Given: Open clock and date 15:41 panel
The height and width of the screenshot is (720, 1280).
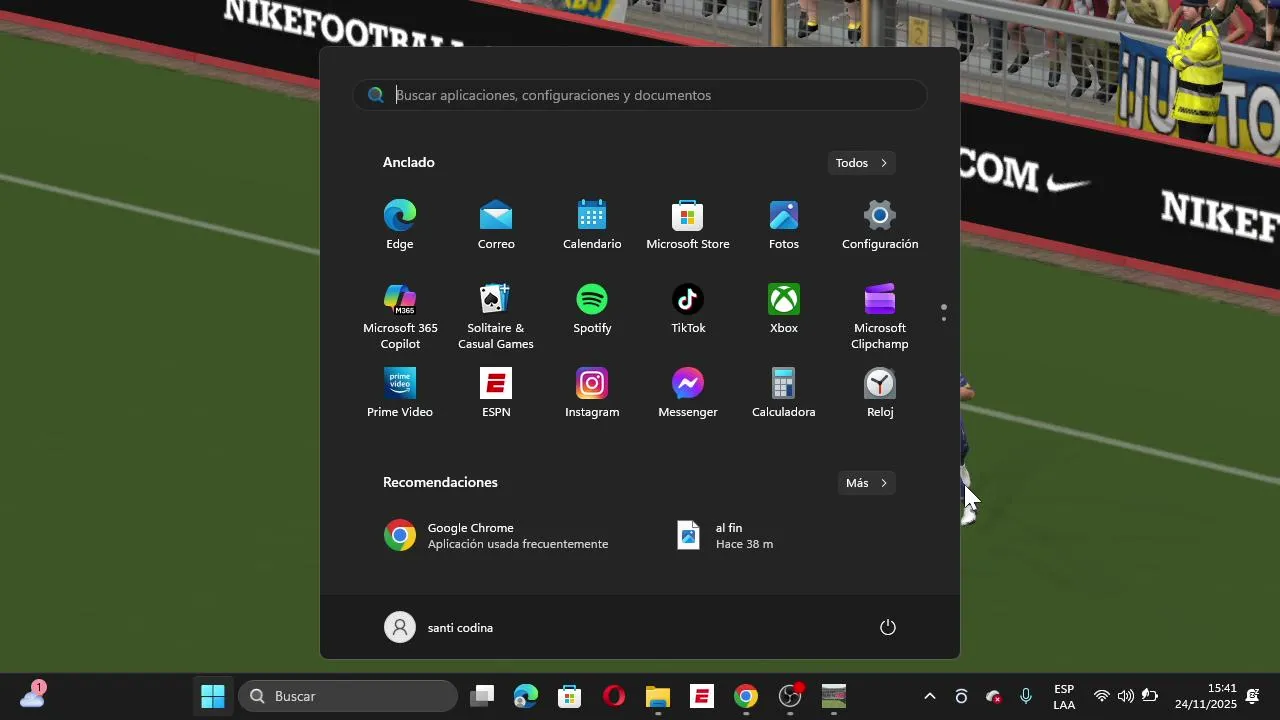Looking at the screenshot, I should tap(1205, 696).
